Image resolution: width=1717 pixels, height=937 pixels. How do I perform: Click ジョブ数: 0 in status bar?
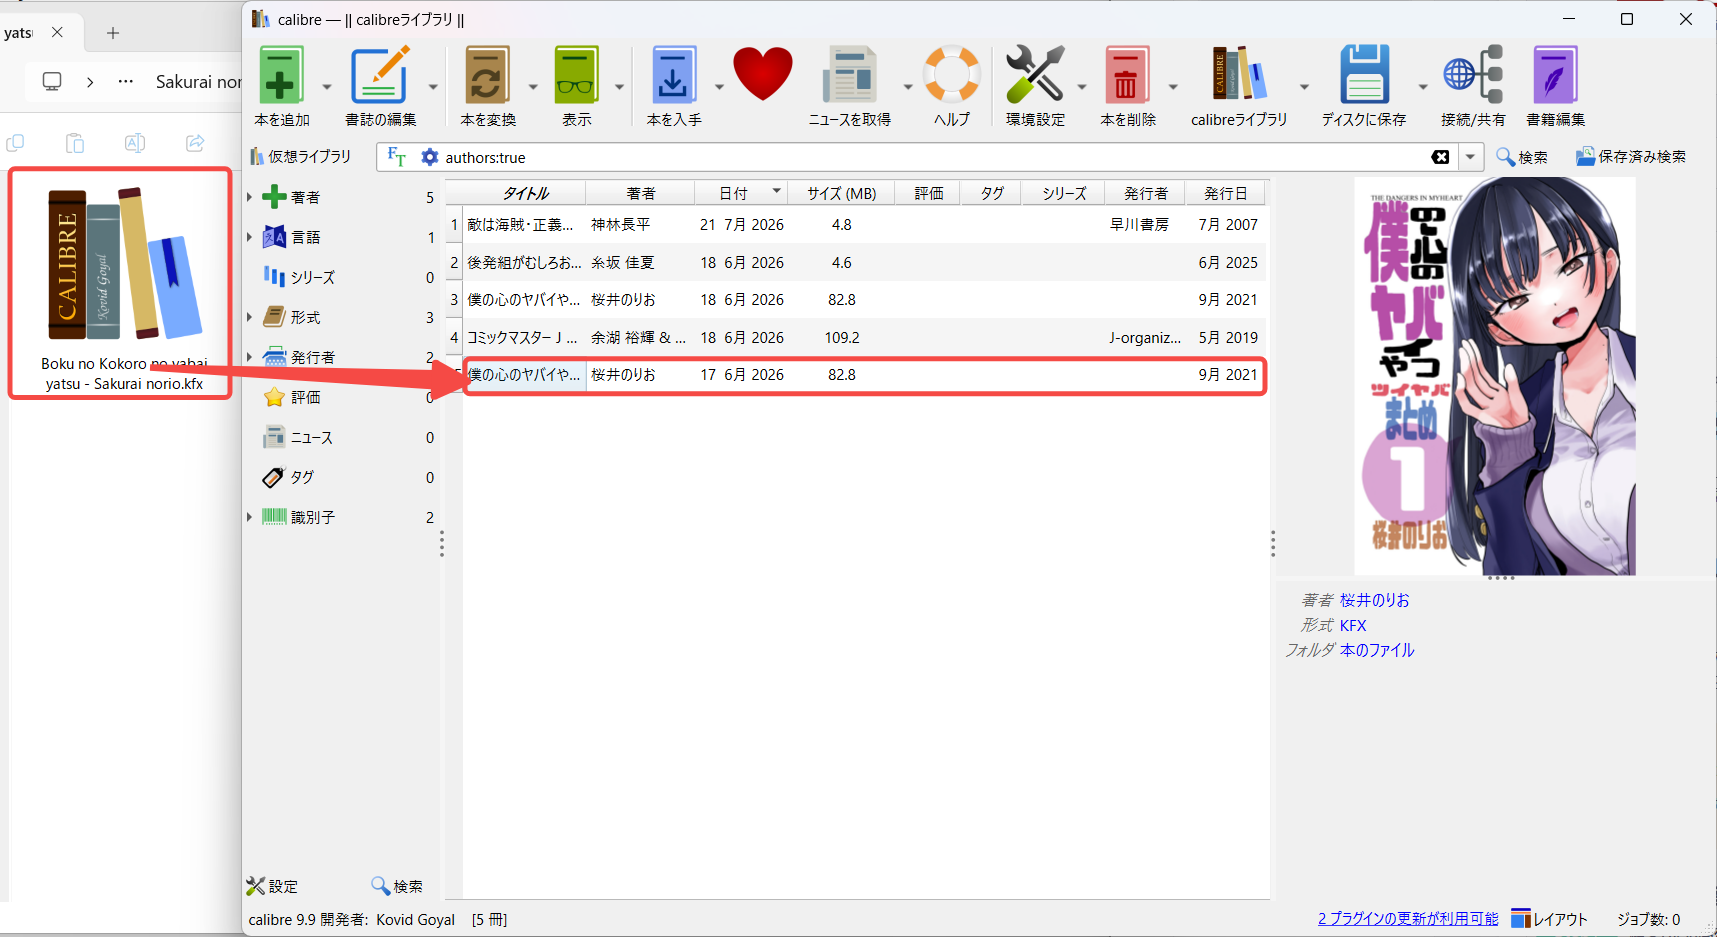pos(1648,919)
